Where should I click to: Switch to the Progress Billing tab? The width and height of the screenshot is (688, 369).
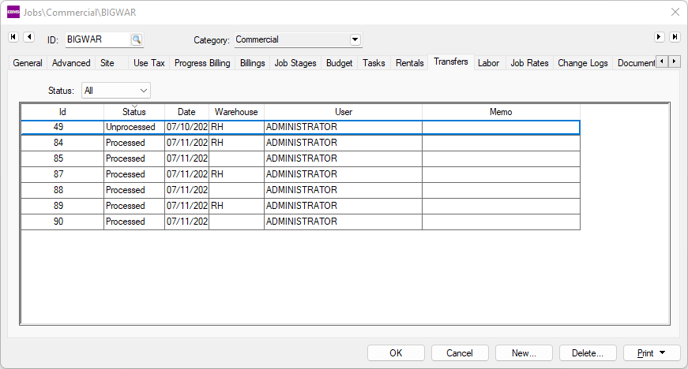point(202,63)
